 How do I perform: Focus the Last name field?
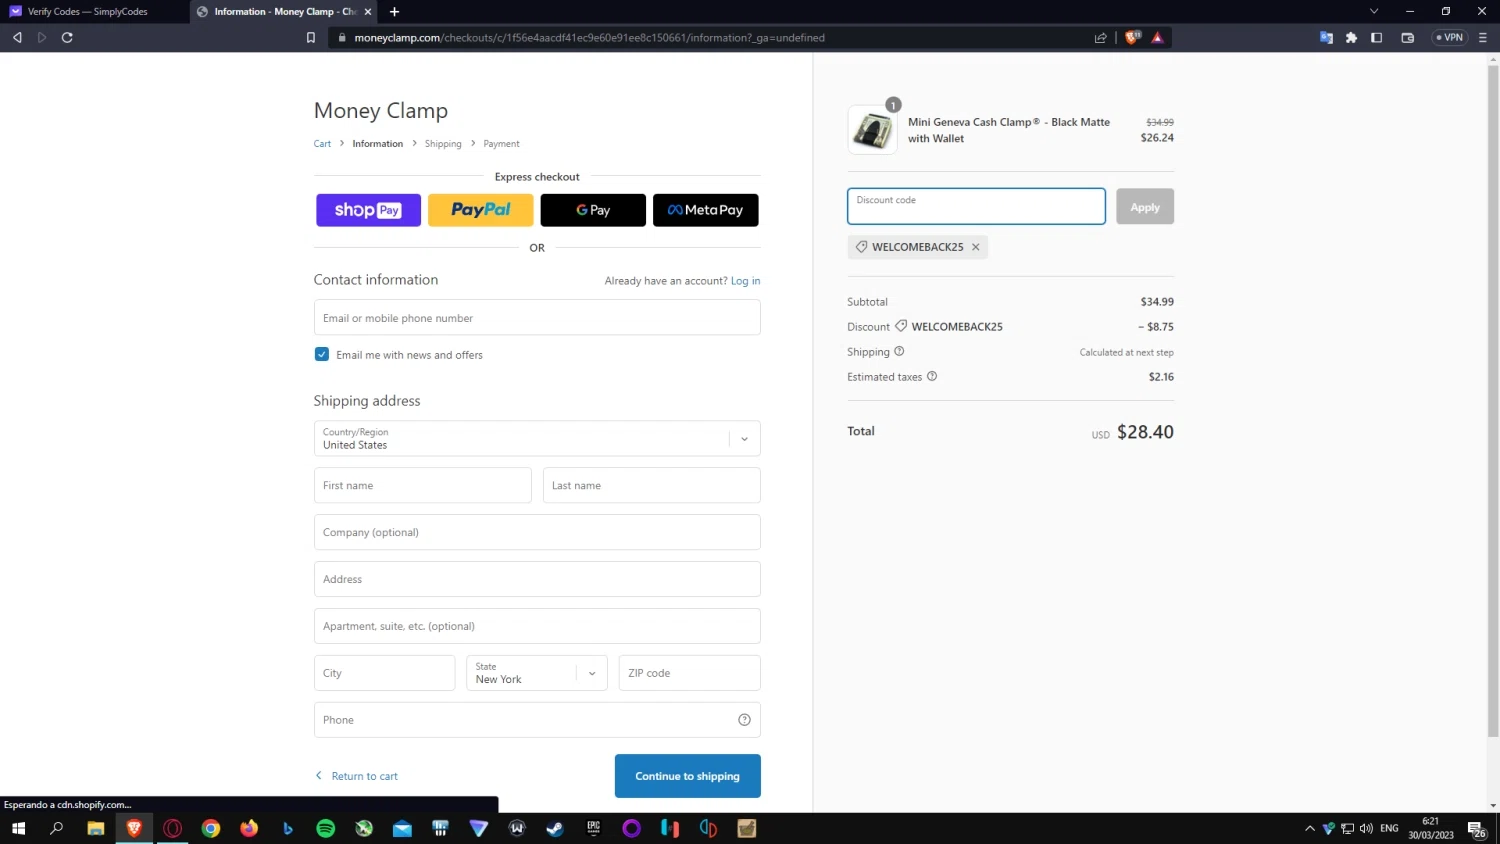(652, 485)
